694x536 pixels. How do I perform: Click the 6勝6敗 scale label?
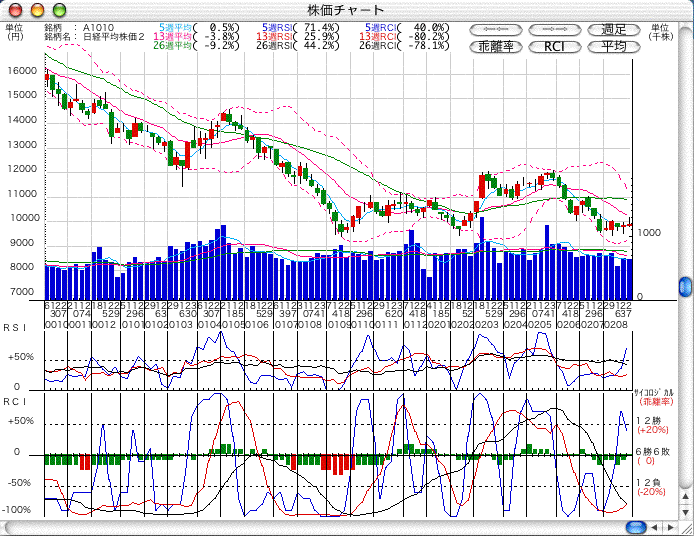click(x=653, y=451)
